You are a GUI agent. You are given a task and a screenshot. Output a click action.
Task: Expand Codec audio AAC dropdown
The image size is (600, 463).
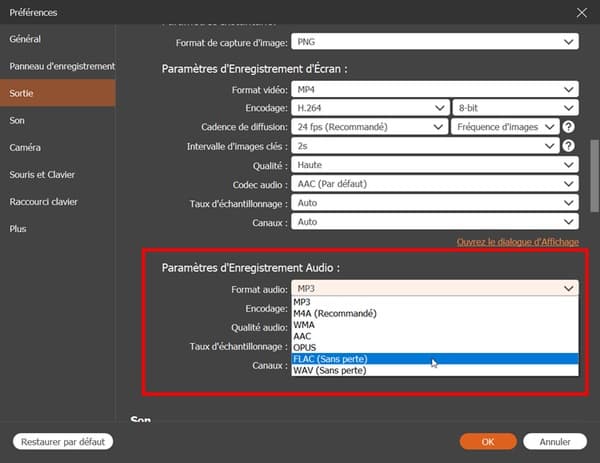point(435,184)
